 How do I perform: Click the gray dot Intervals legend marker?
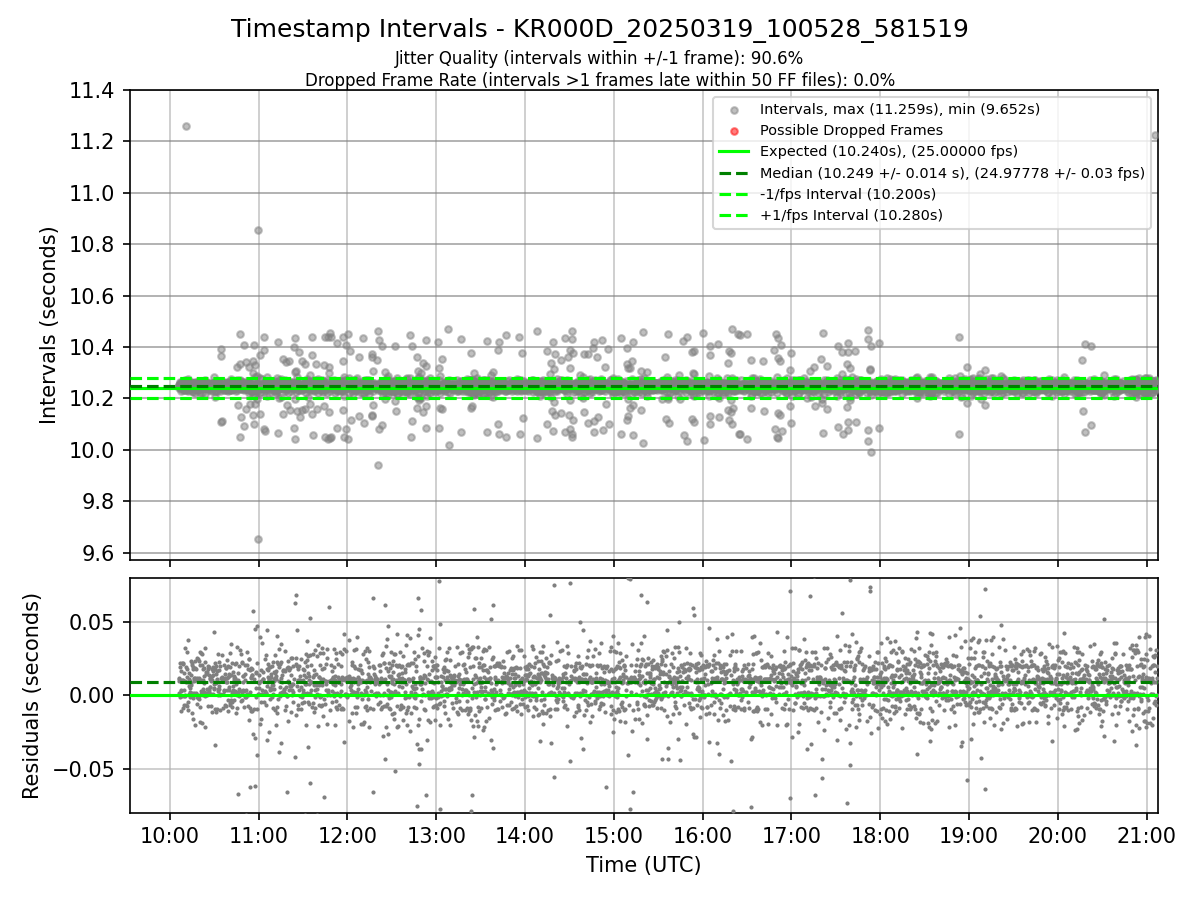click(734, 110)
